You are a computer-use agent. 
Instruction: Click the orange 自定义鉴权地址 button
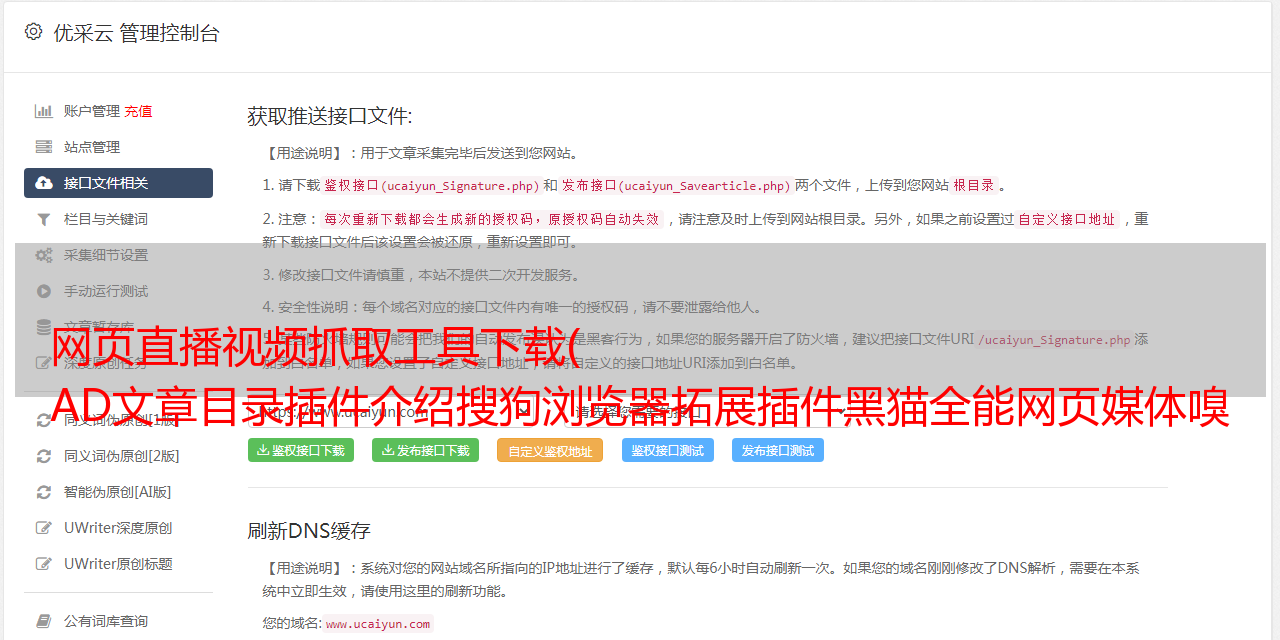click(x=550, y=450)
